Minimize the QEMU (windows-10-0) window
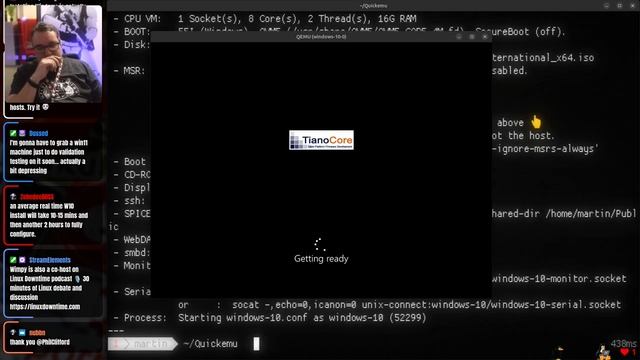This screenshot has height=360, width=640. tap(459, 37)
